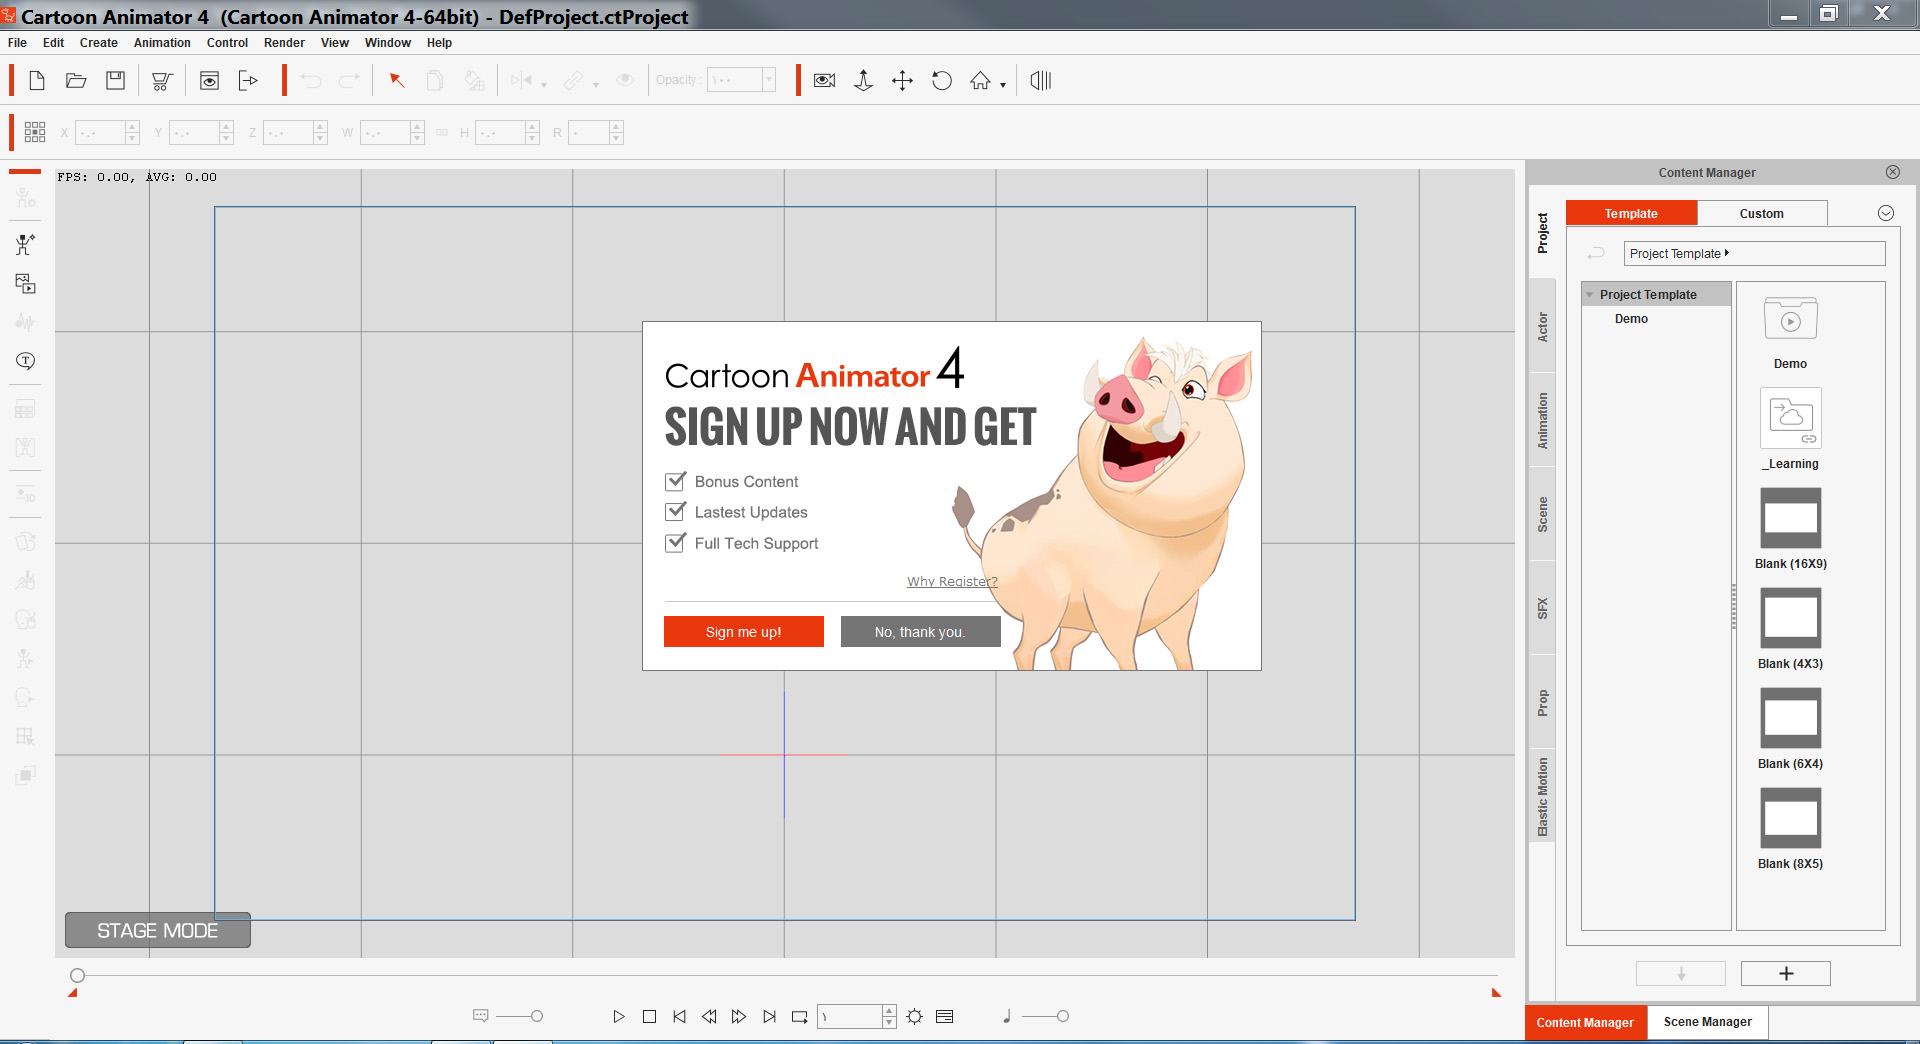The height and width of the screenshot is (1044, 1920).
Task: Click the Camera mode icon
Action: (x=824, y=81)
